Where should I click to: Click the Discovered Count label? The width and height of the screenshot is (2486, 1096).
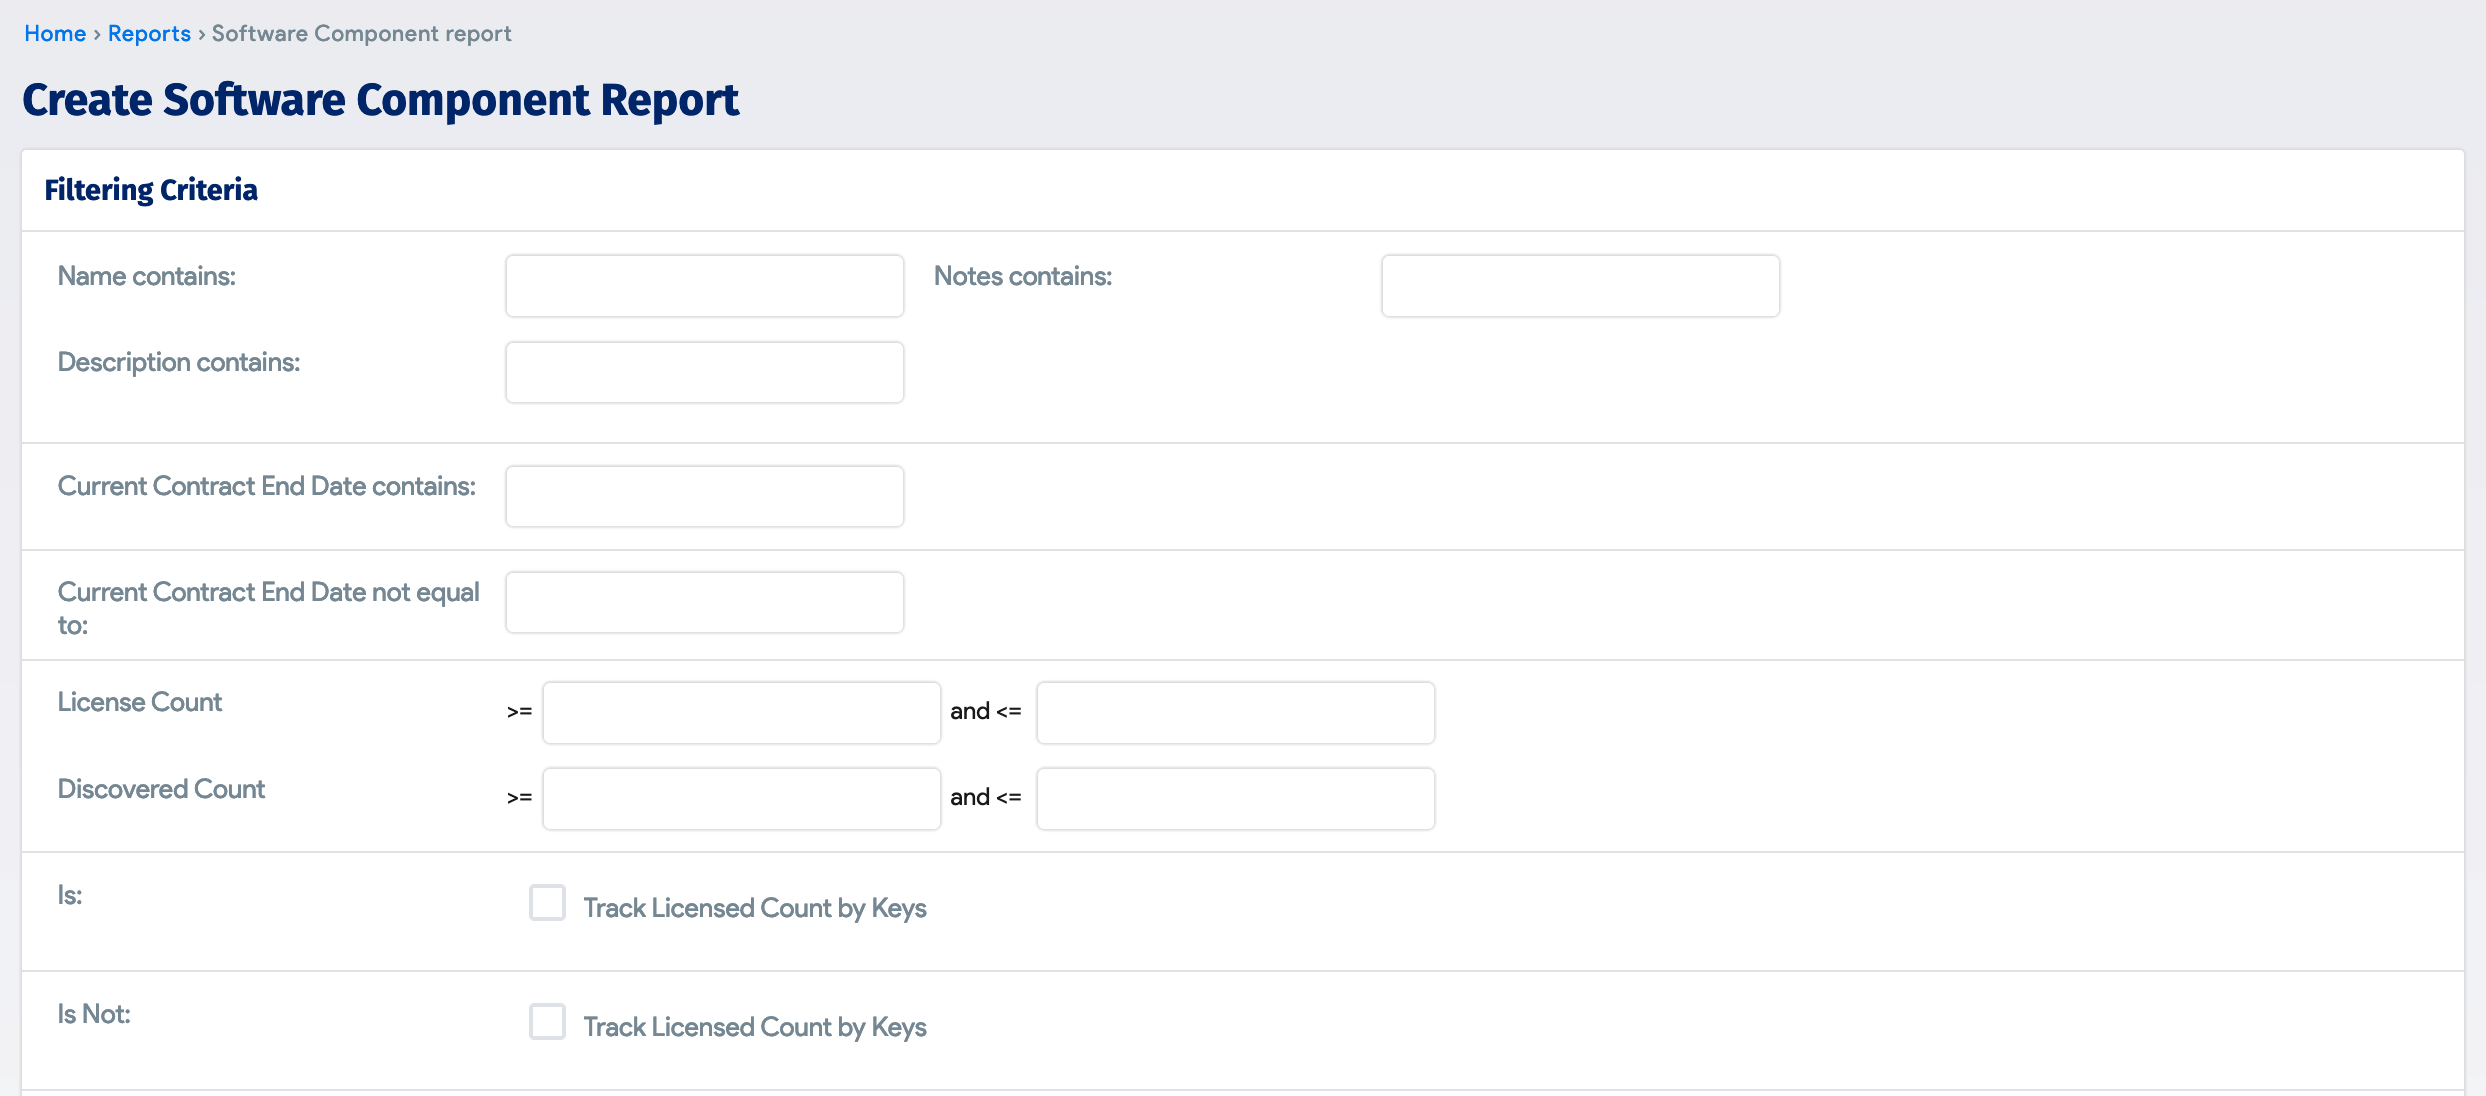click(x=161, y=789)
